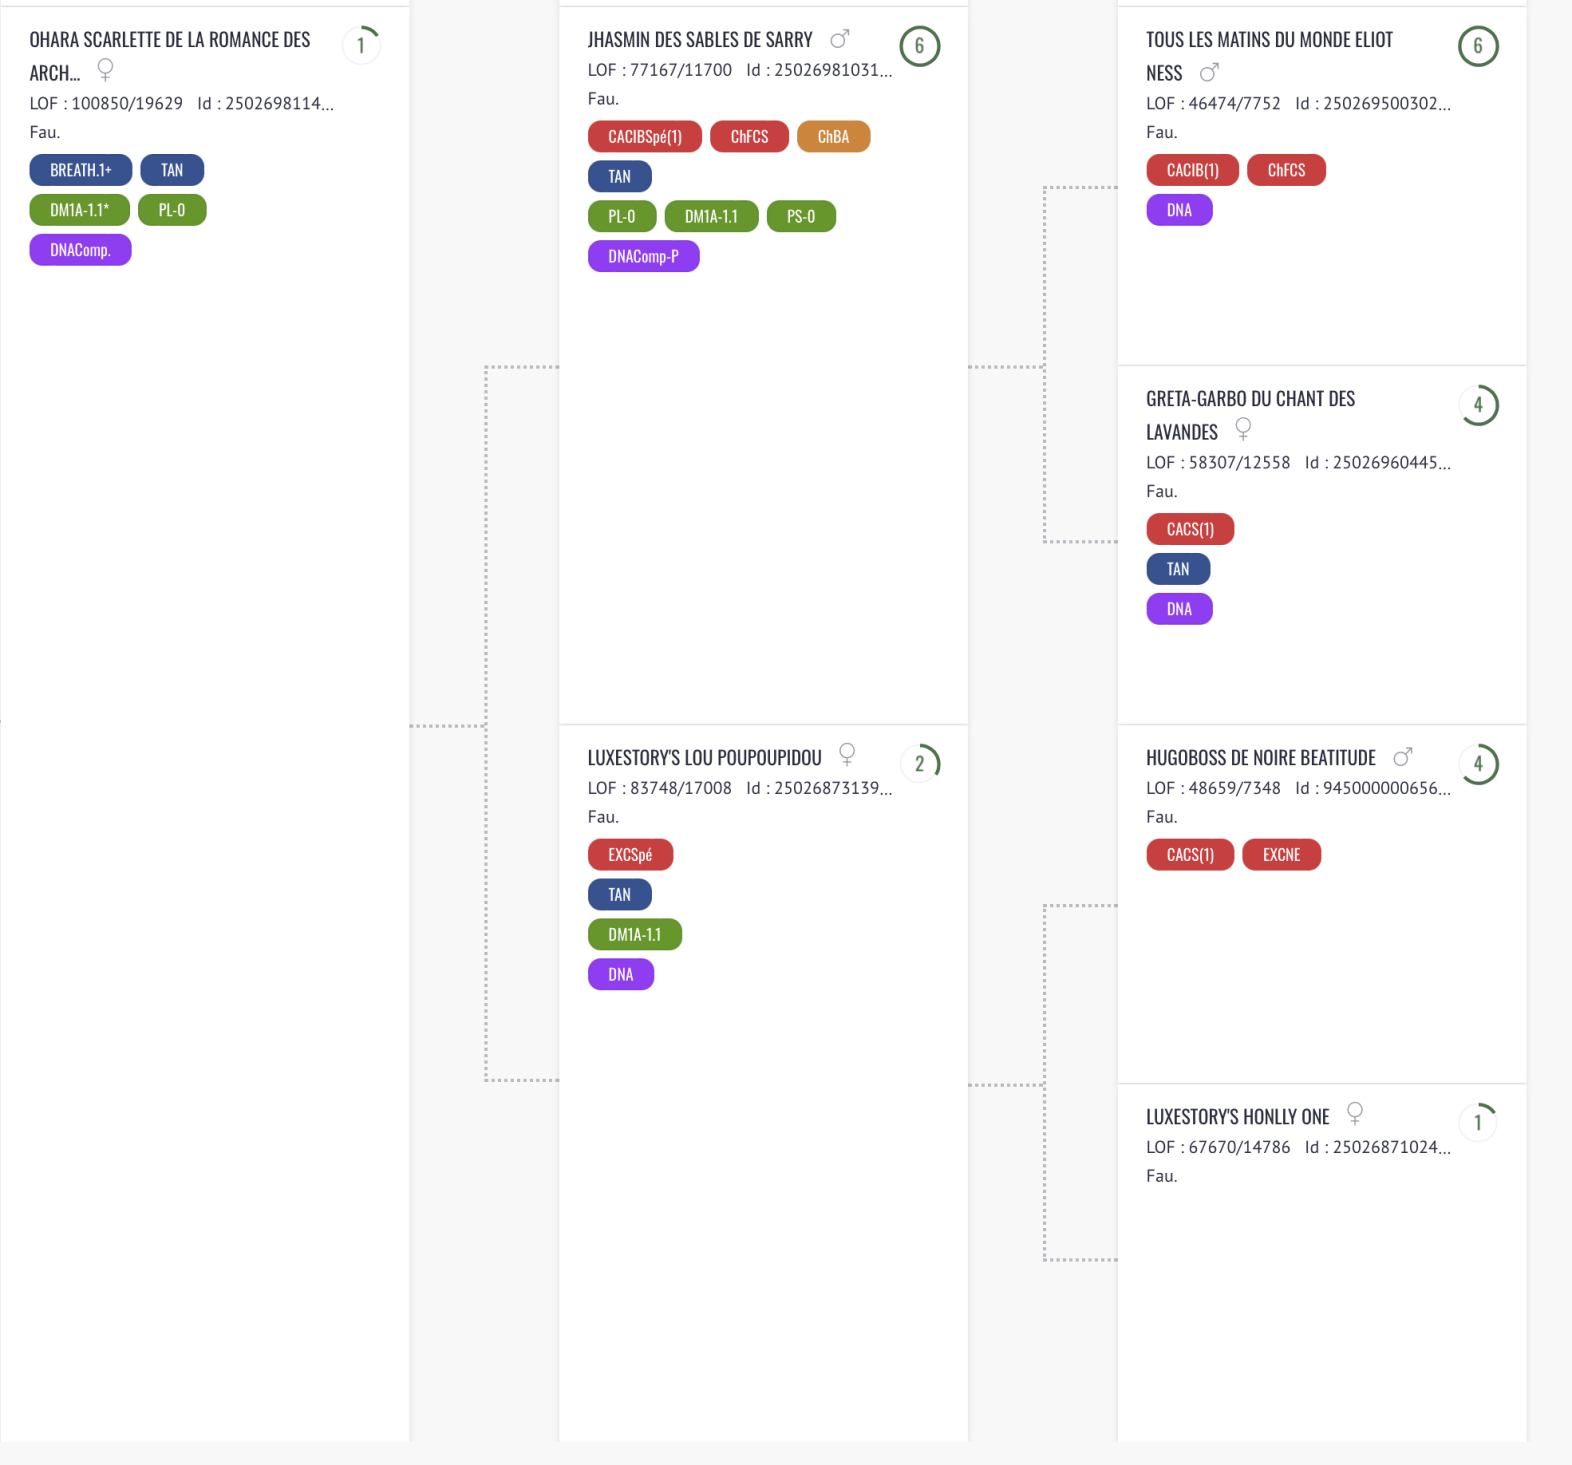Click the EXCSpé tag on Lou Poupoupidou
Viewport: 1572px width, 1465px height.
point(630,855)
